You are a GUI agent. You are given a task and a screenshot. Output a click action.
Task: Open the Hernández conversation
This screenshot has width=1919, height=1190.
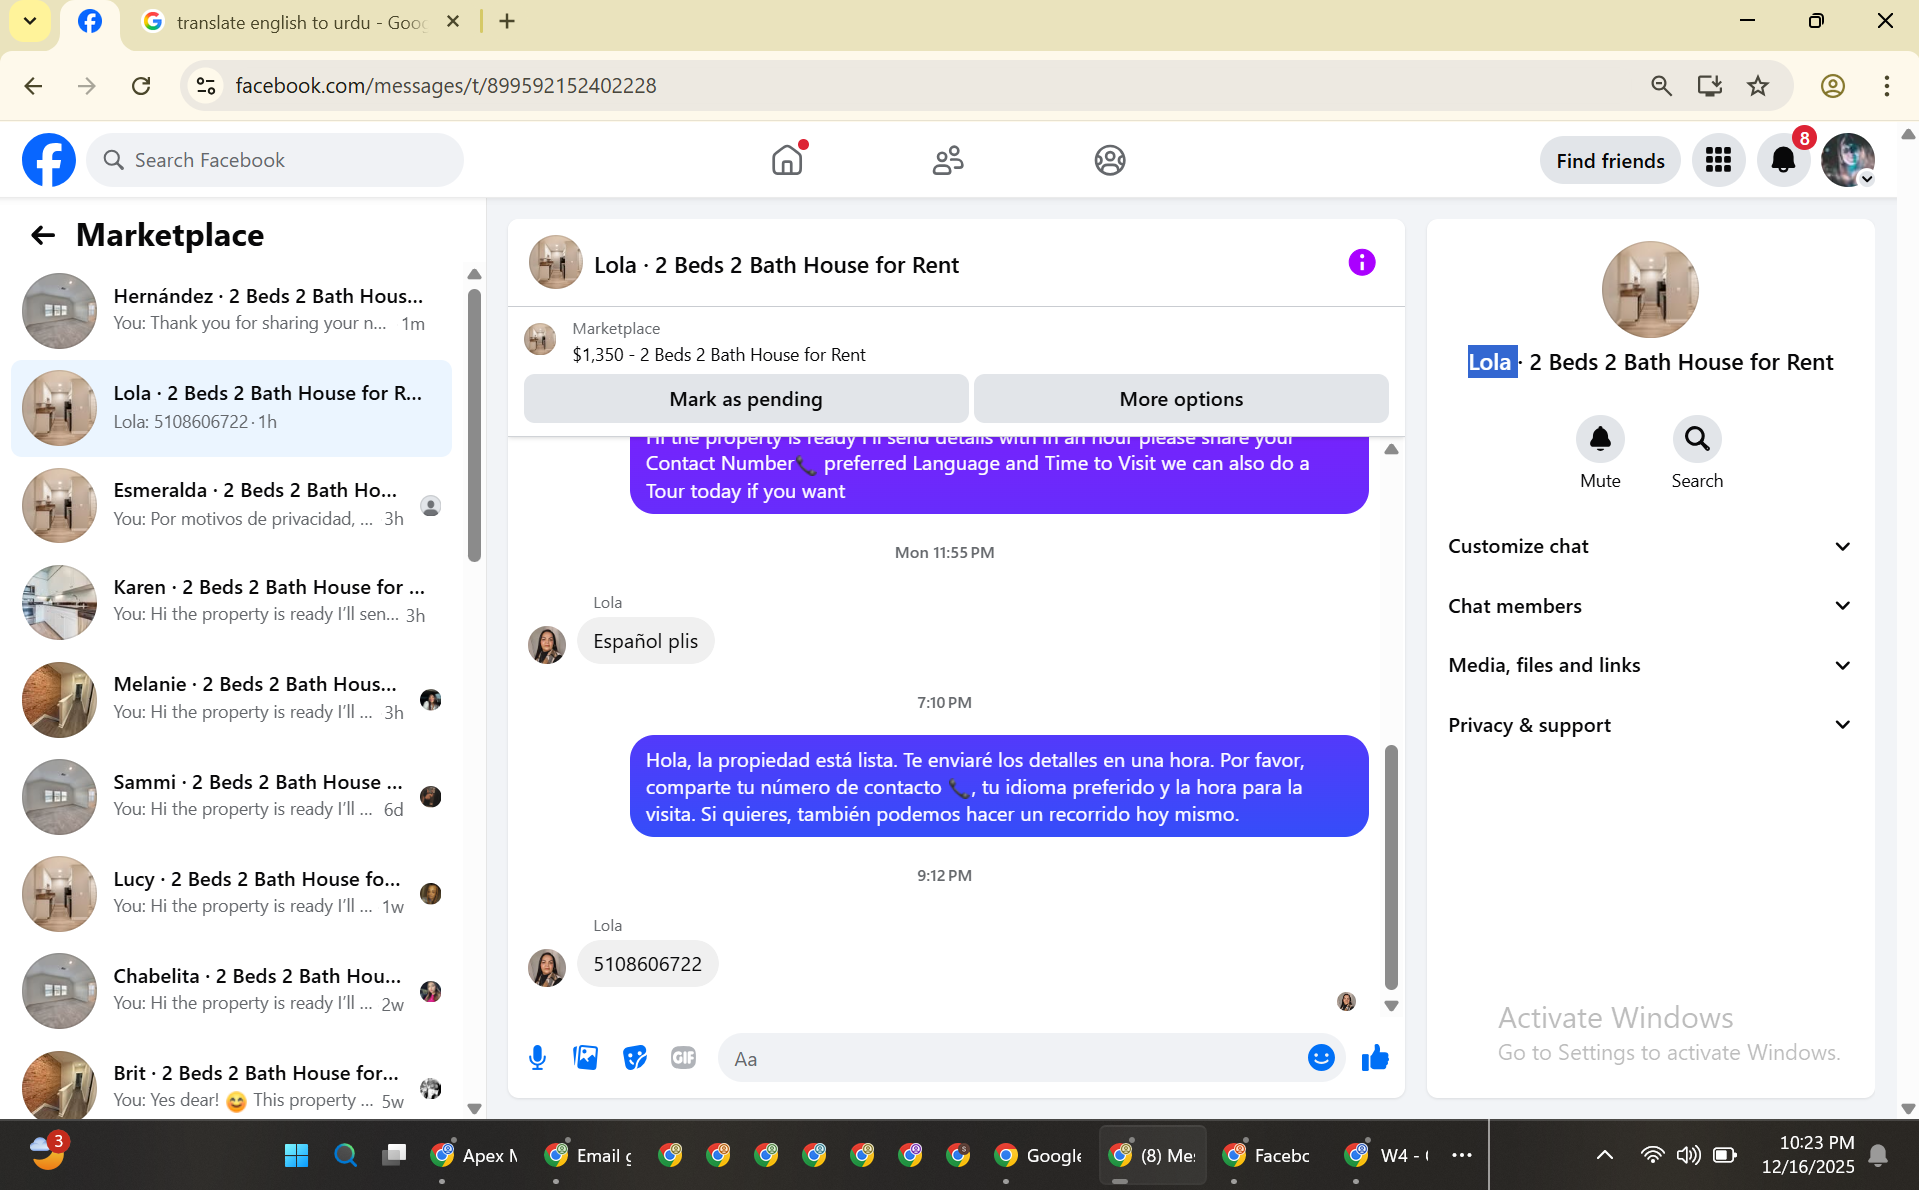pos(232,310)
